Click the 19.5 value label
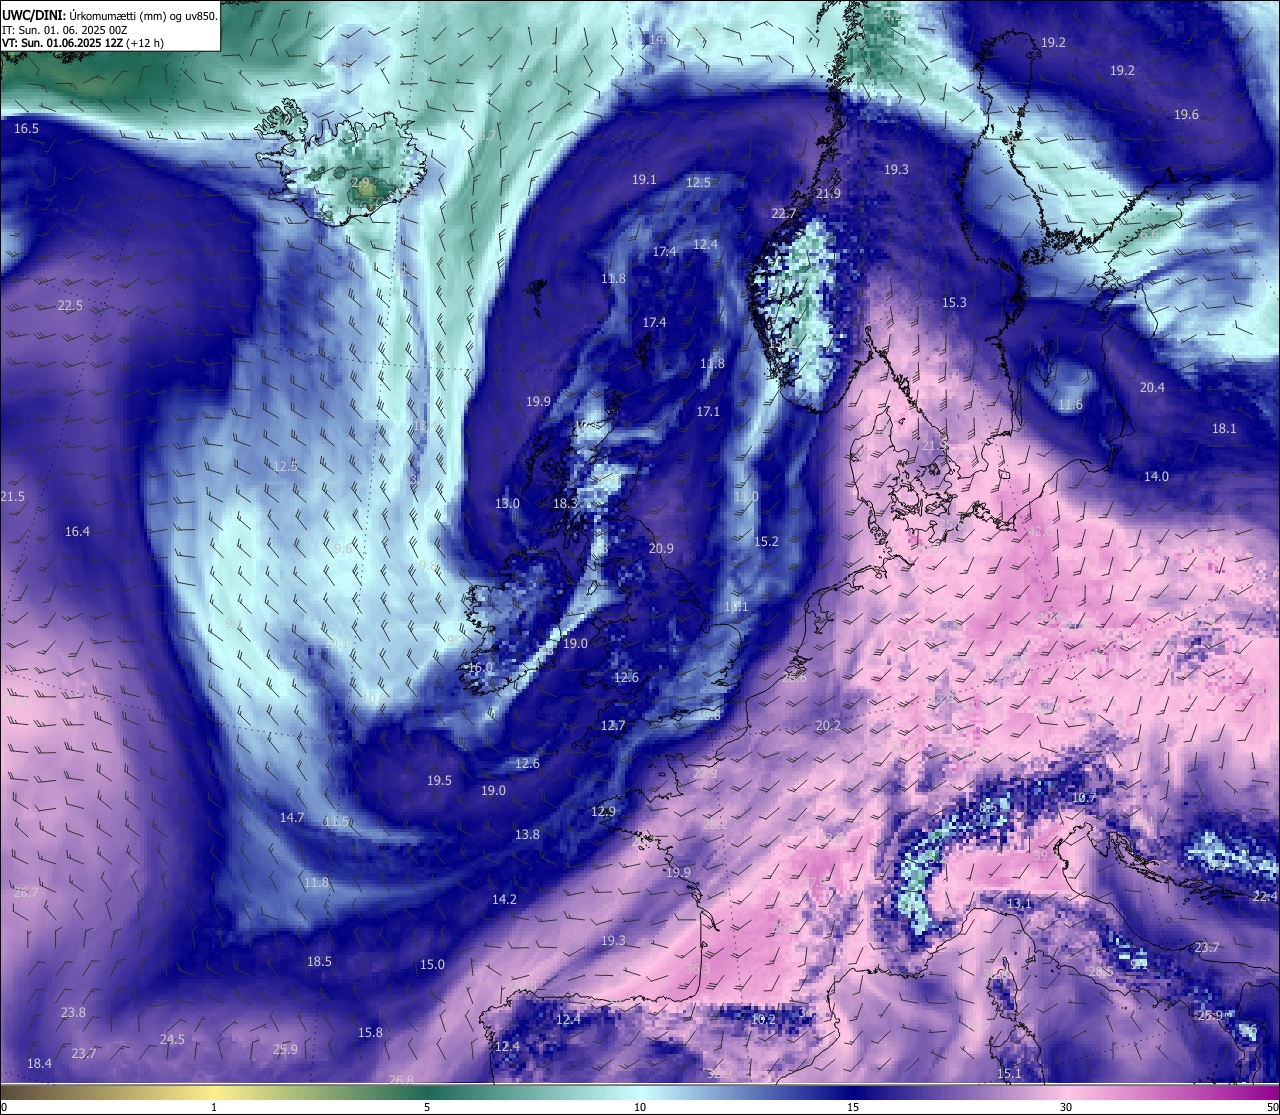 439,781
